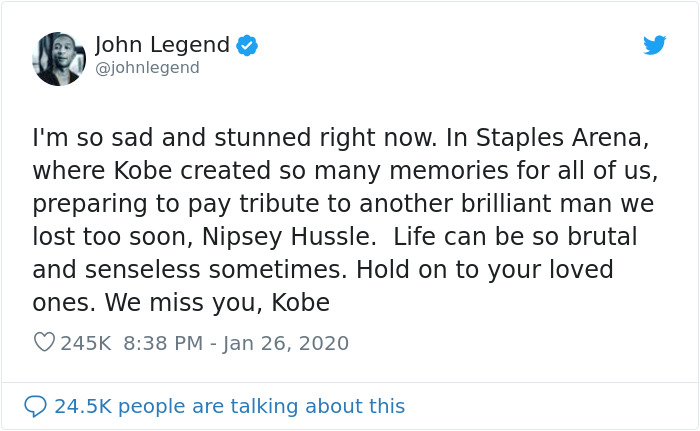Click the 245K likes count

tap(85, 343)
